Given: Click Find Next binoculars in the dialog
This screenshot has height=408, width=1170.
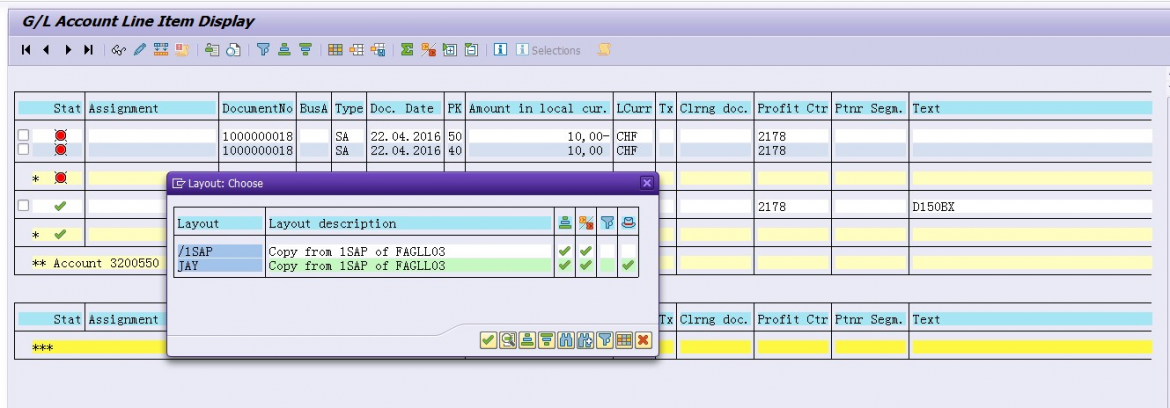Looking at the screenshot, I should coord(585,340).
